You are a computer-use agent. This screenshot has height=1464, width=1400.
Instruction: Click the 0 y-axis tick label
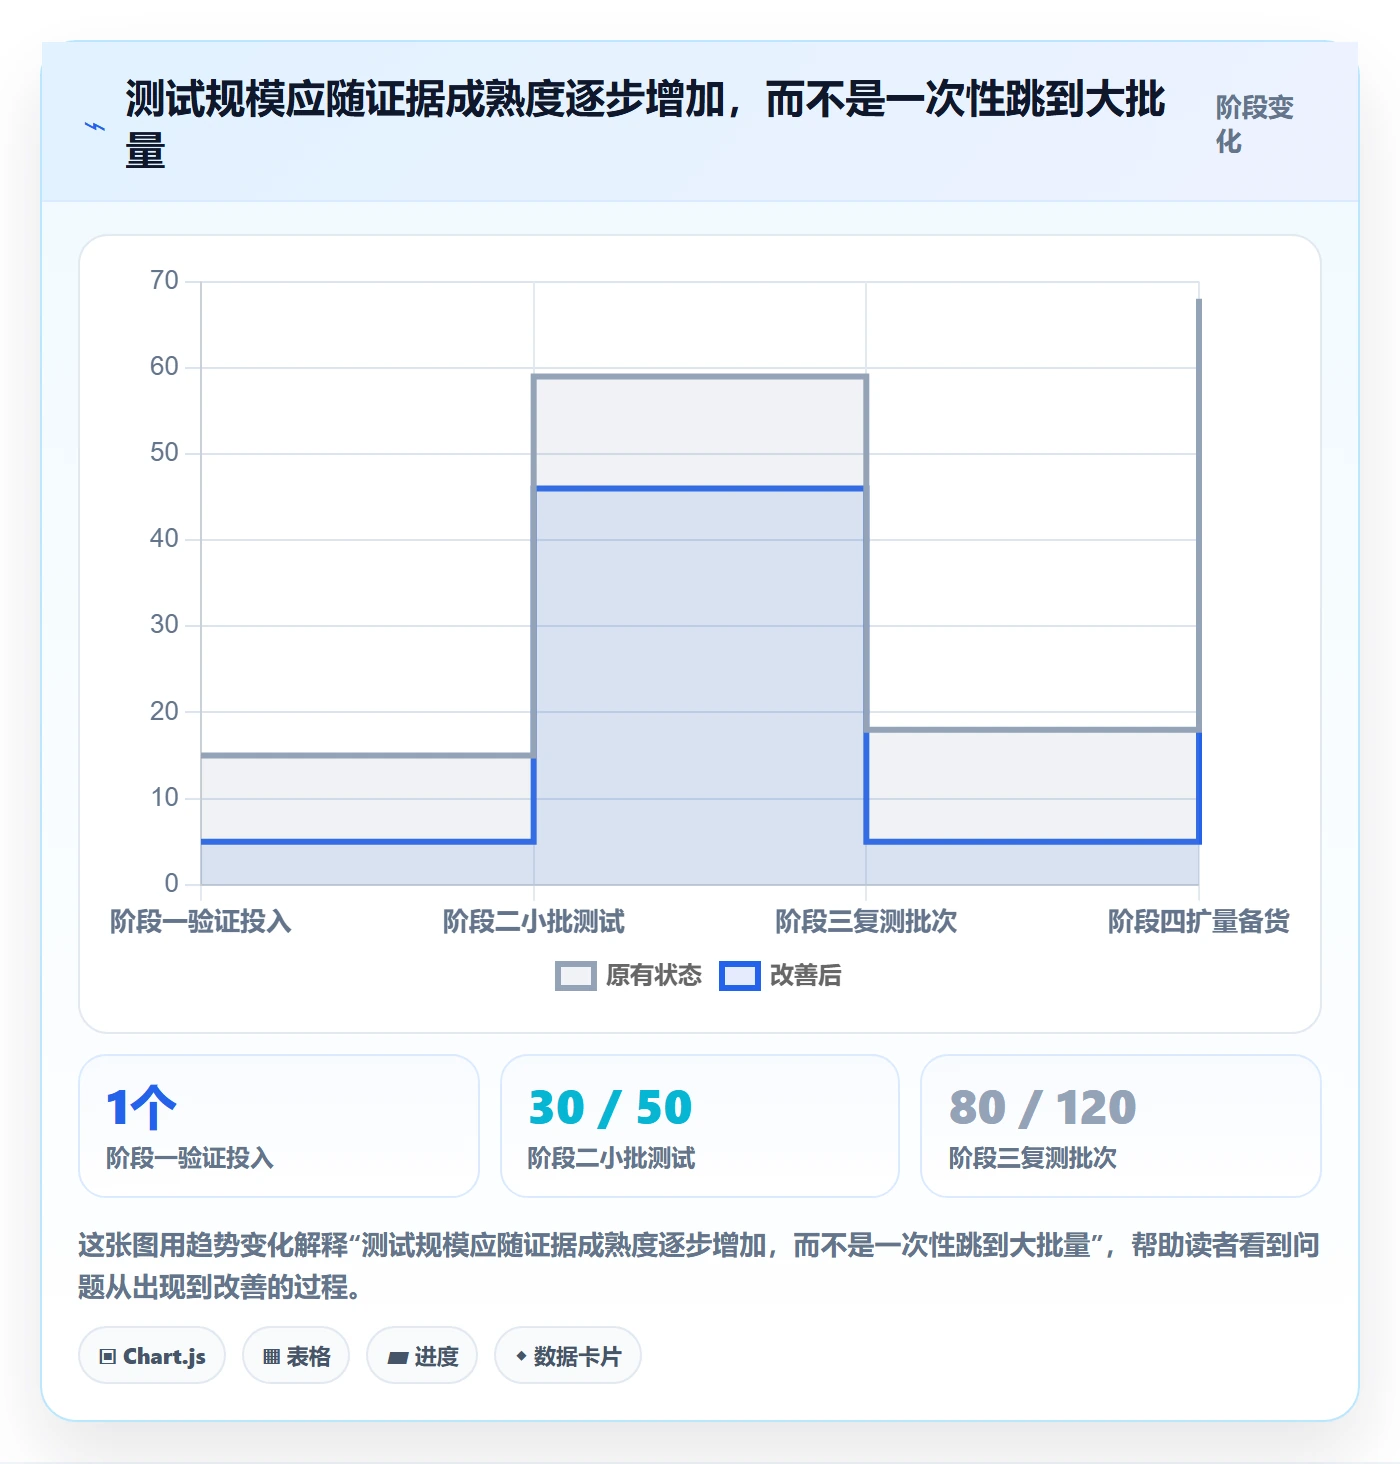click(171, 883)
